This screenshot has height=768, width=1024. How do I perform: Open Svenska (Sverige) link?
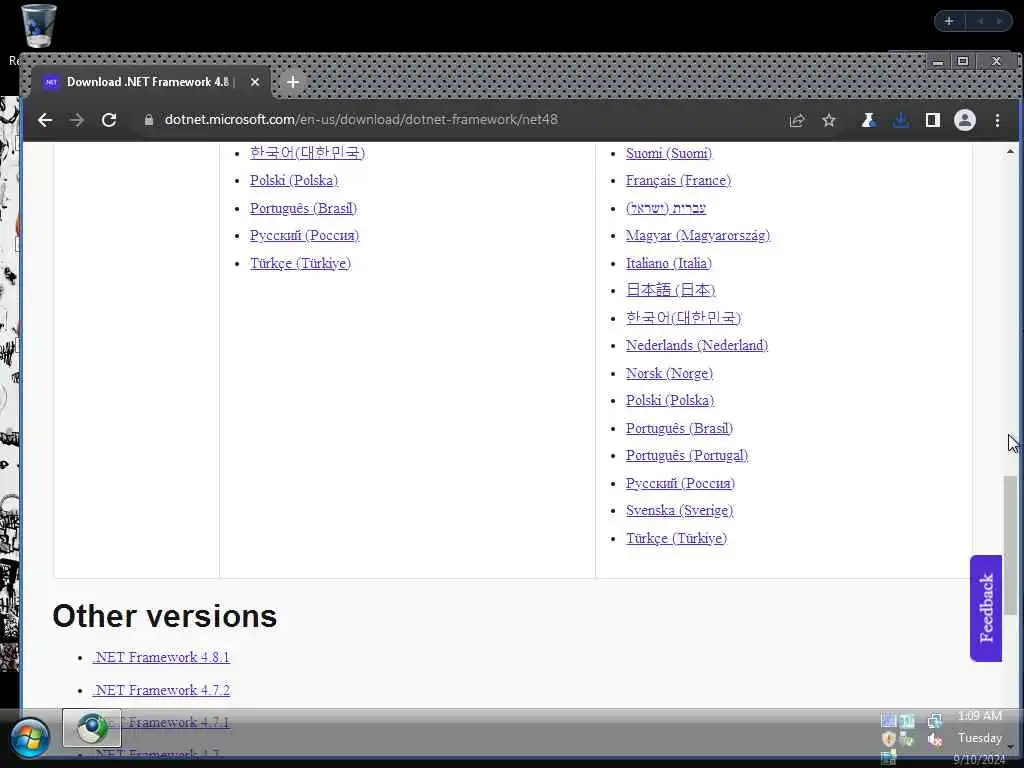(x=679, y=511)
